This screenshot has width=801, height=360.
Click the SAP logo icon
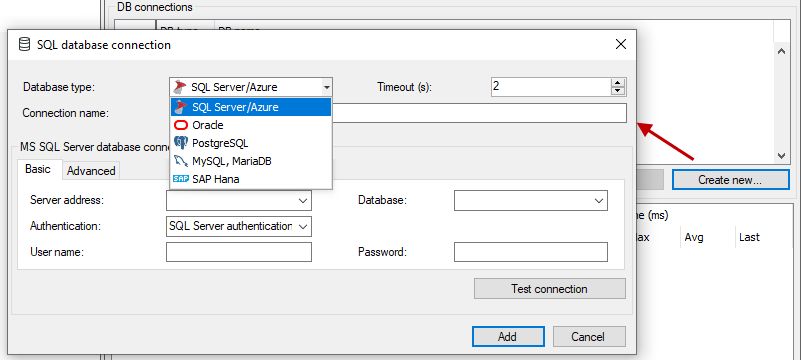pyautogui.click(x=181, y=179)
